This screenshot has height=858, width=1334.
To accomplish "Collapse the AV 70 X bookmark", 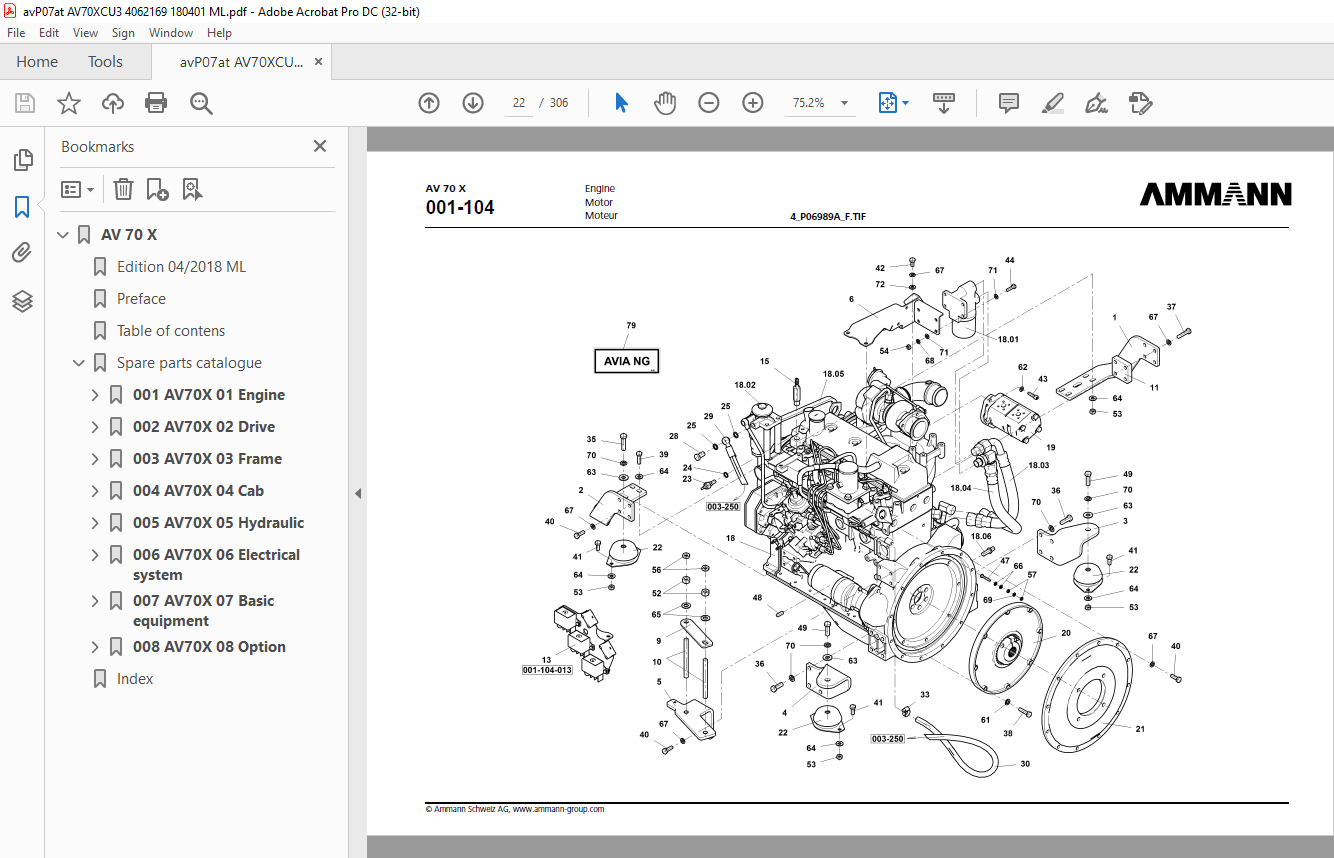I will [63, 235].
